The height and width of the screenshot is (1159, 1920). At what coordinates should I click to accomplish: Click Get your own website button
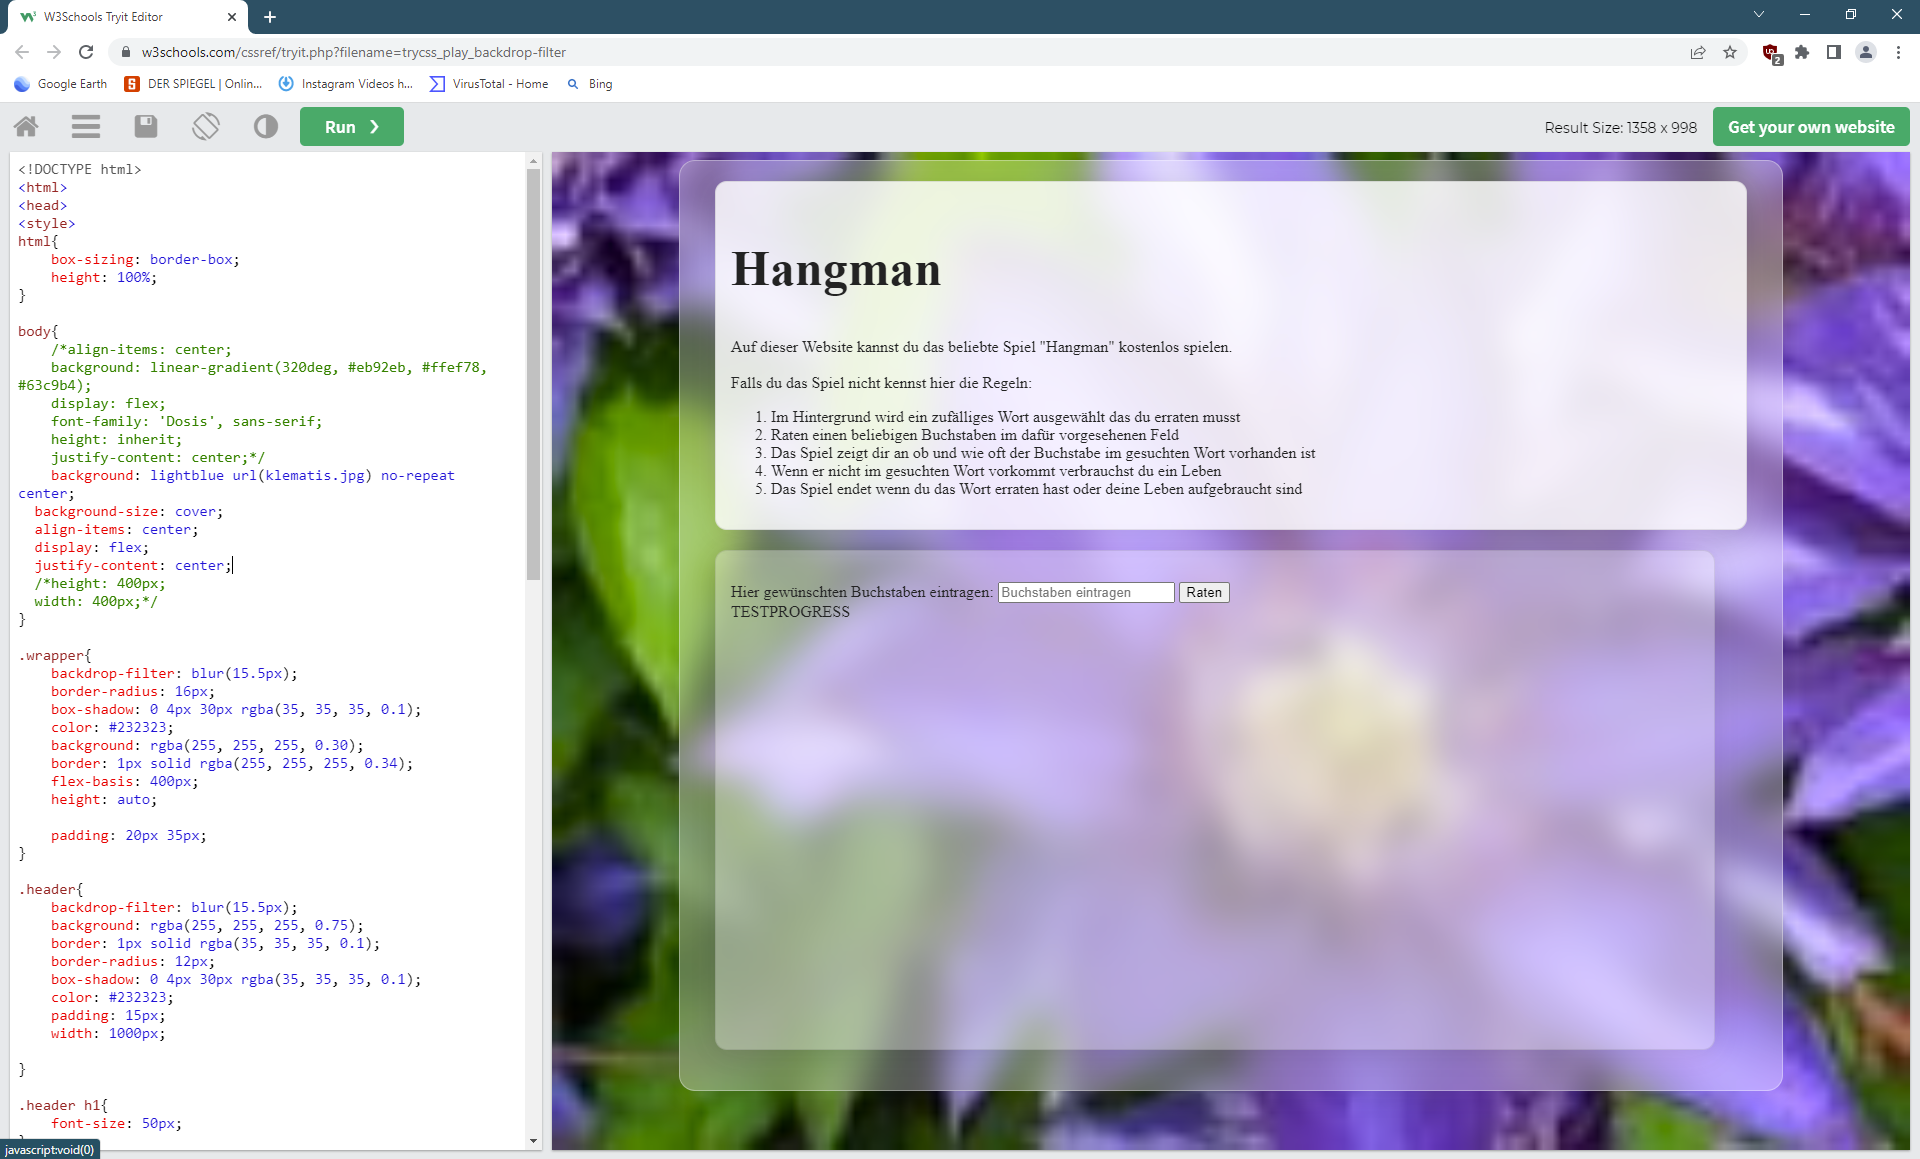coord(1810,127)
